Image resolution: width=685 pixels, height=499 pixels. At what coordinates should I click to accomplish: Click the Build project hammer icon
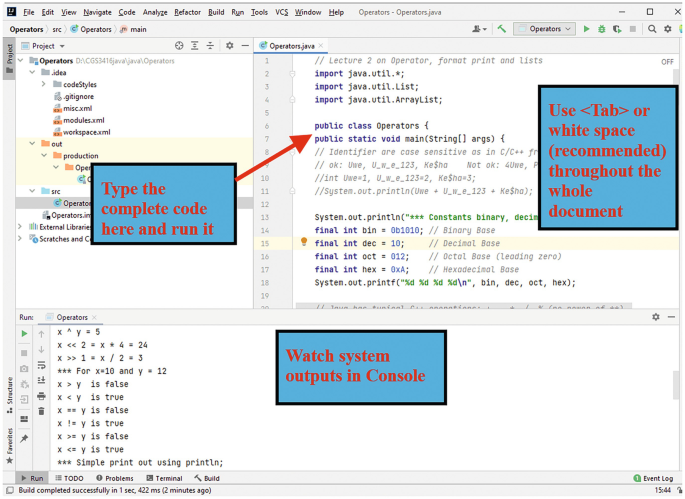click(x=501, y=29)
